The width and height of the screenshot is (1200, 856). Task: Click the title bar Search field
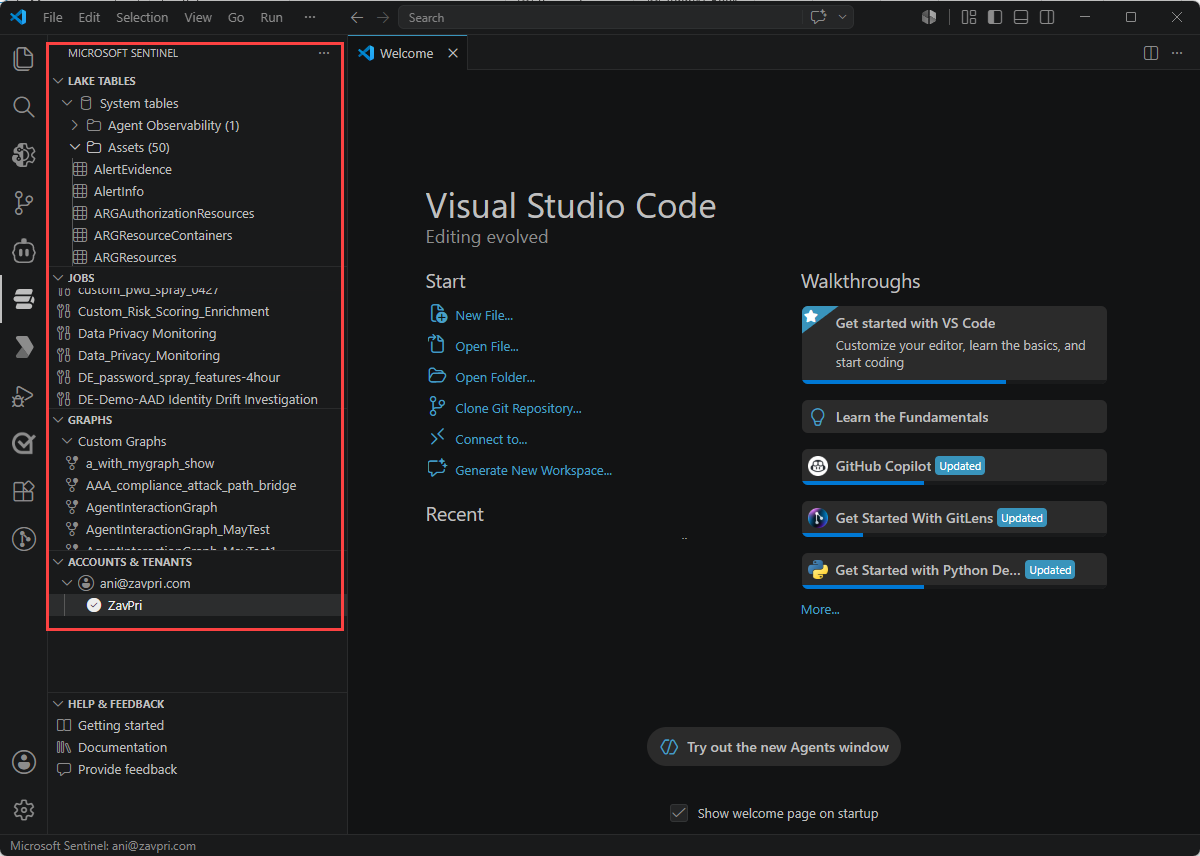[x=600, y=17]
